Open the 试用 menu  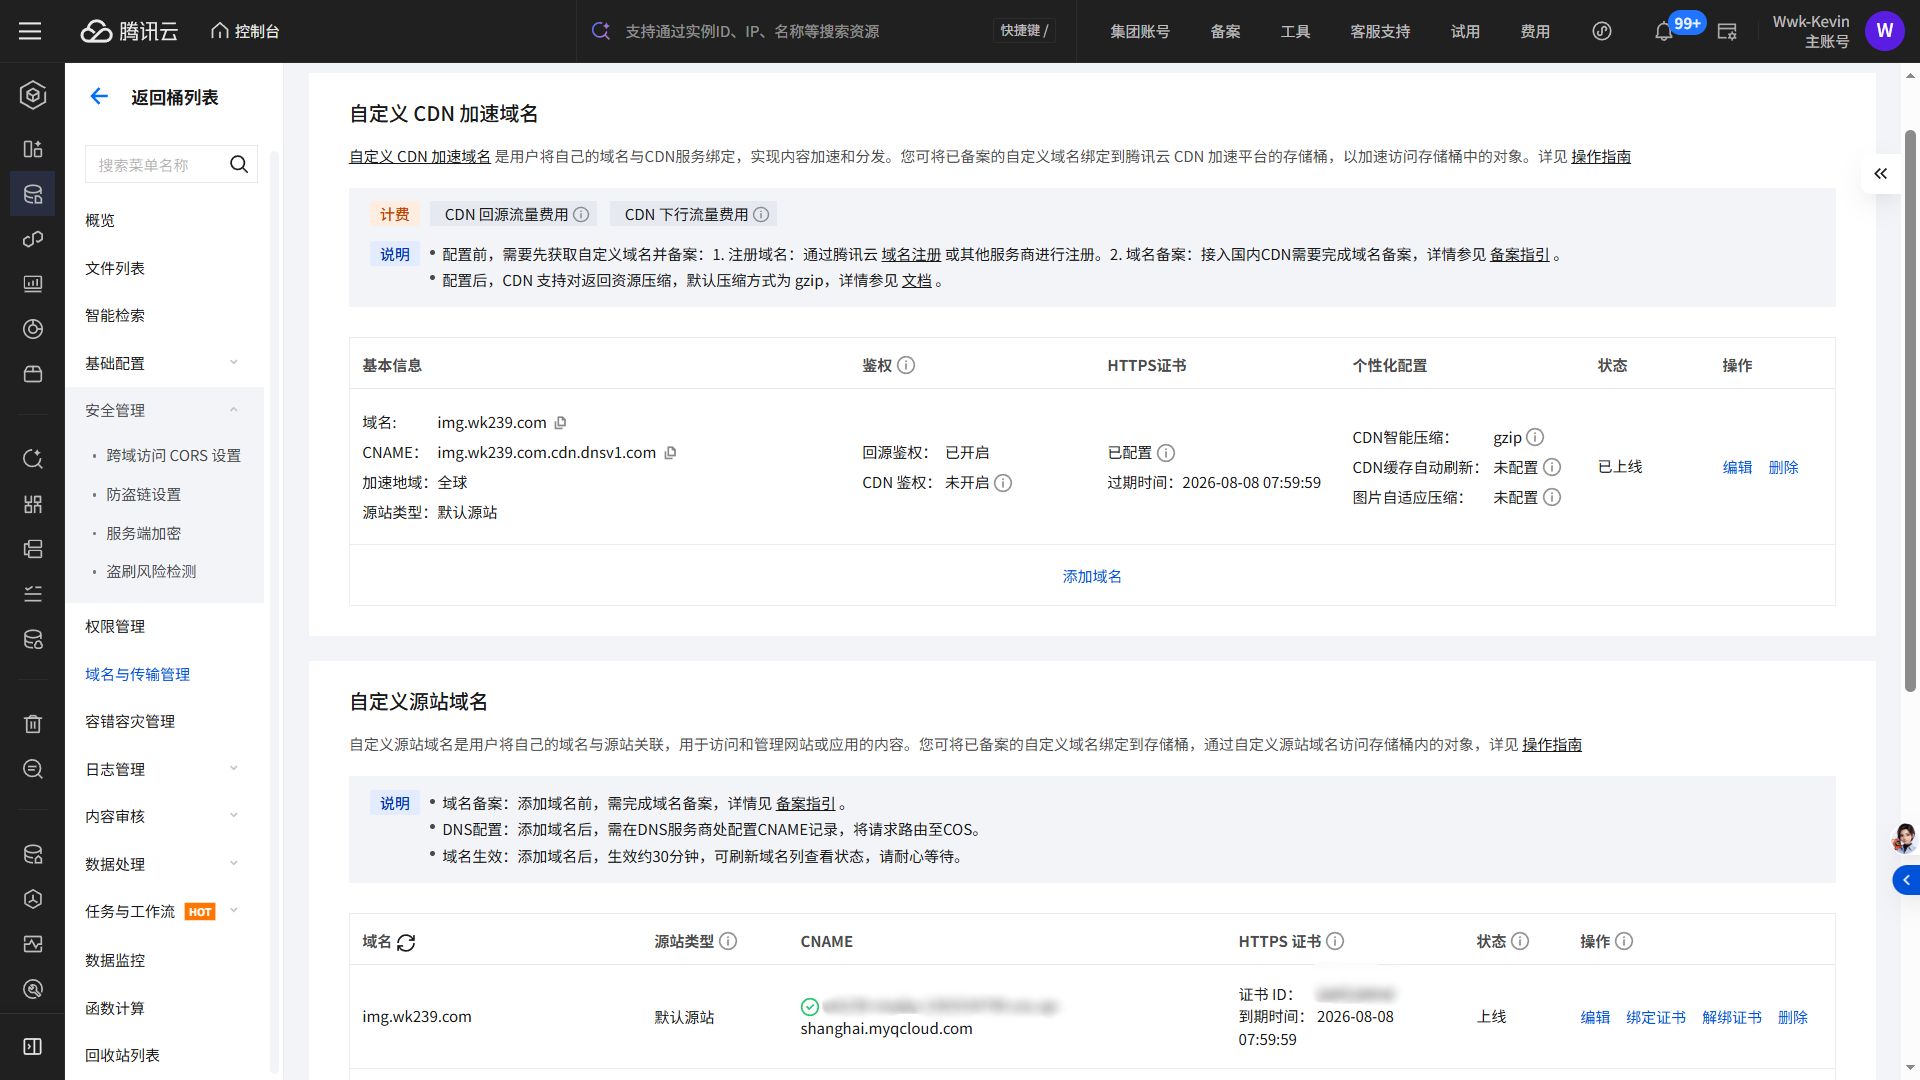pyautogui.click(x=1465, y=31)
